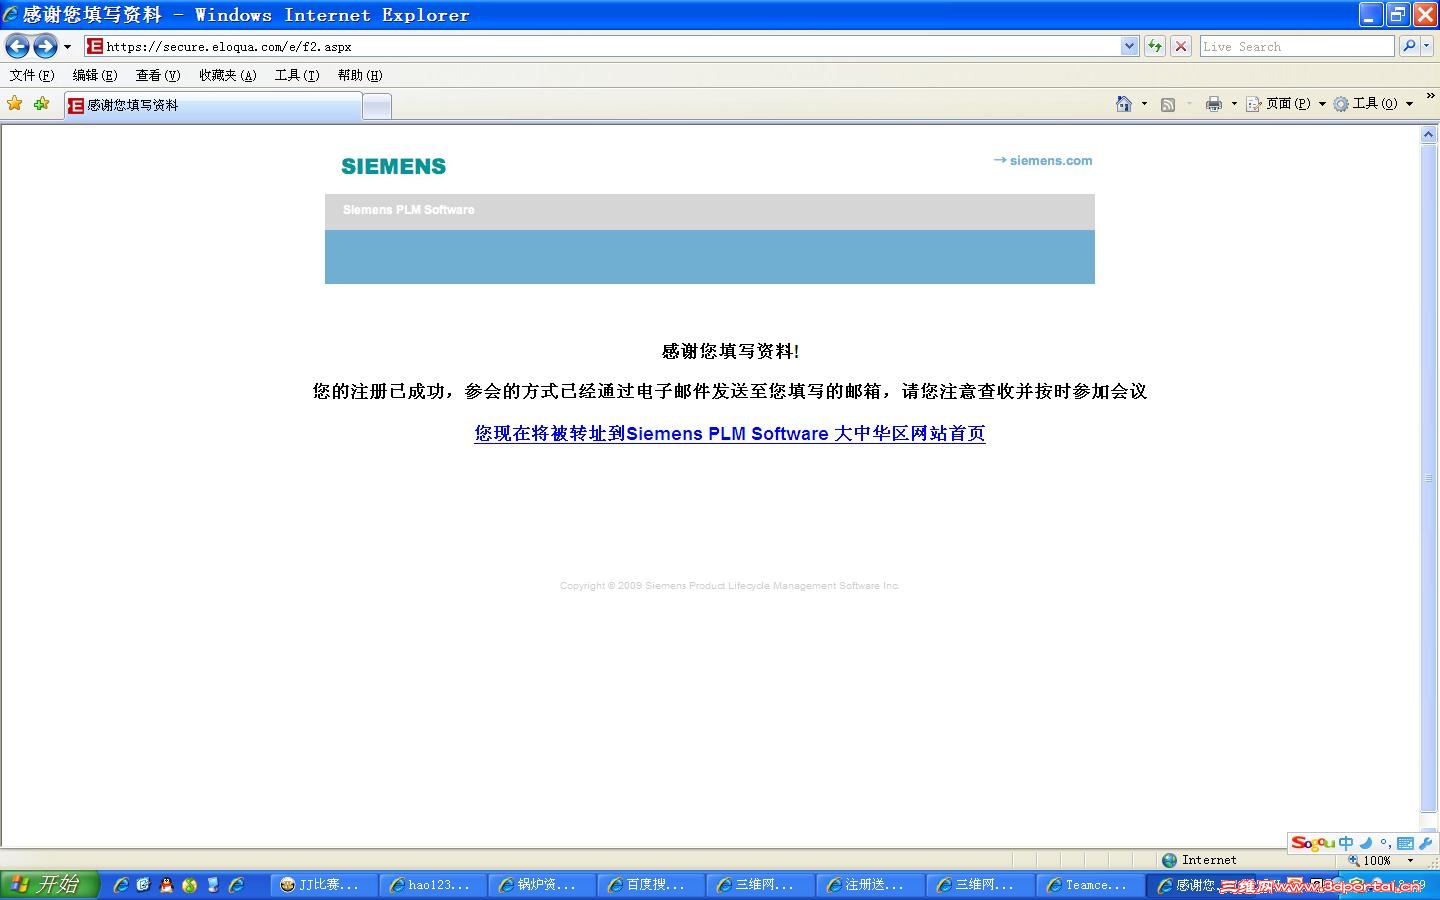Click inside the Live Search box
1440x900 pixels.
pyautogui.click(x=1296, y=46)
